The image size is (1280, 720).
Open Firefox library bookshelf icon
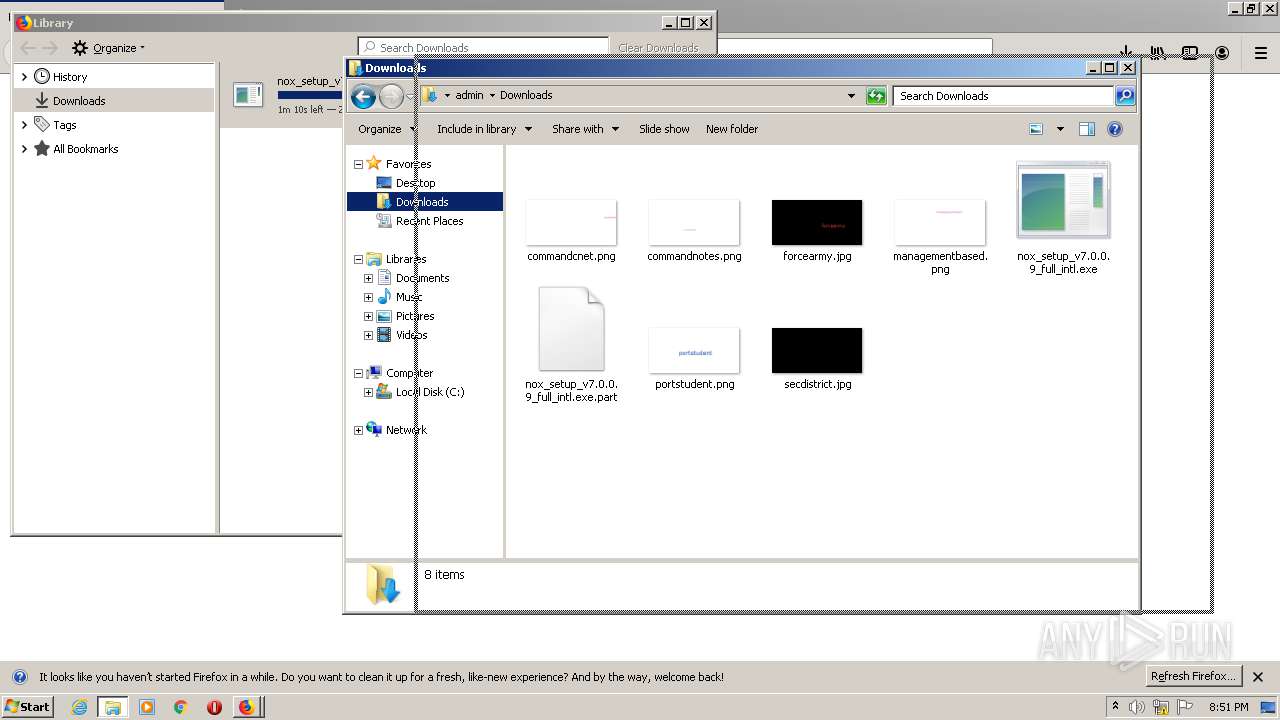click(1157, 53)
